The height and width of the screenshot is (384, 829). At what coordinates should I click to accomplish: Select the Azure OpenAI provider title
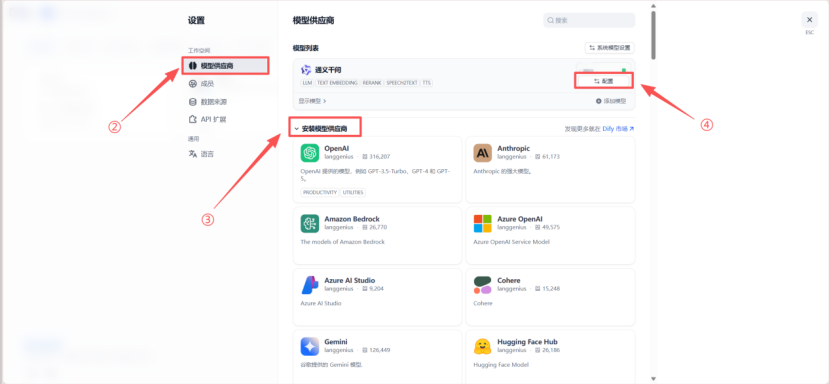pyautogui.click(x=520, y=219)
